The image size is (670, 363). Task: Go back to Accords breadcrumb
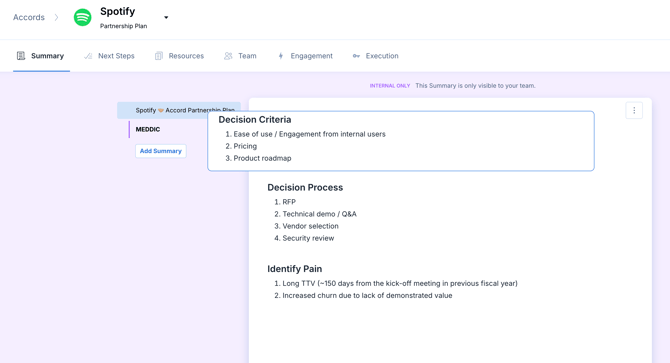pos(29,18)
